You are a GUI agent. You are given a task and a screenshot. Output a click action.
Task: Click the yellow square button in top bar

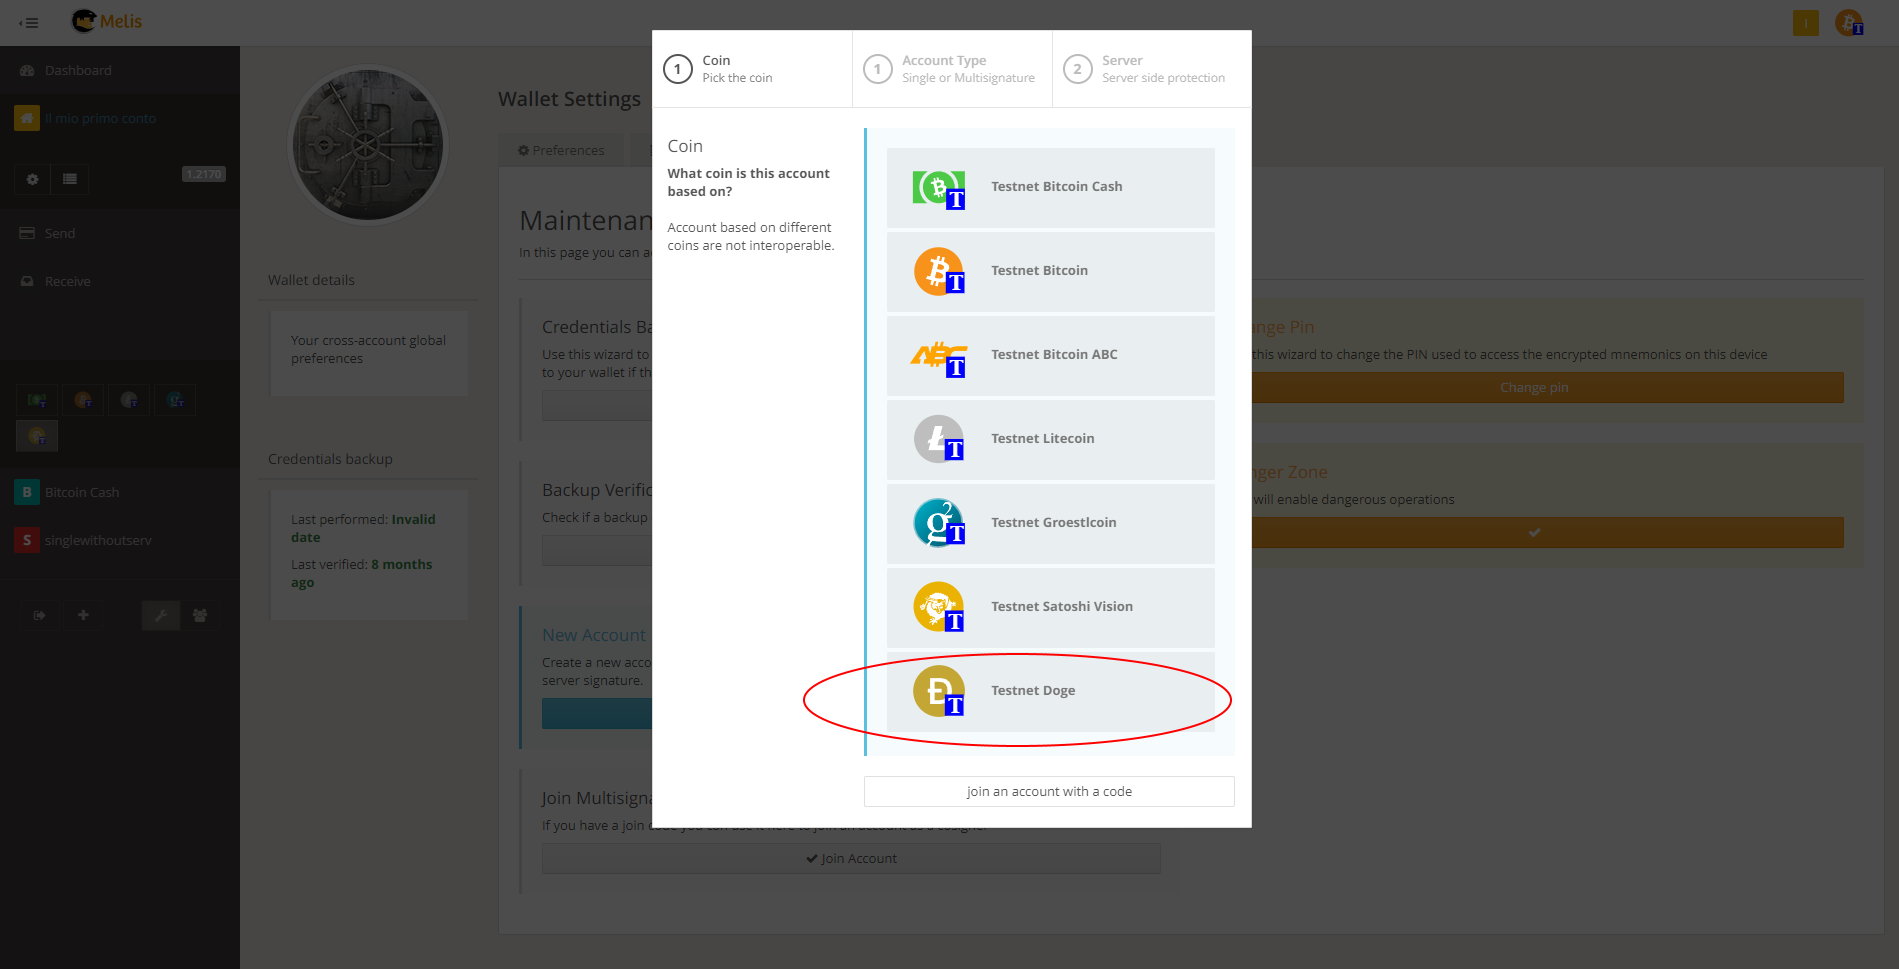[x=1806, y=22]
